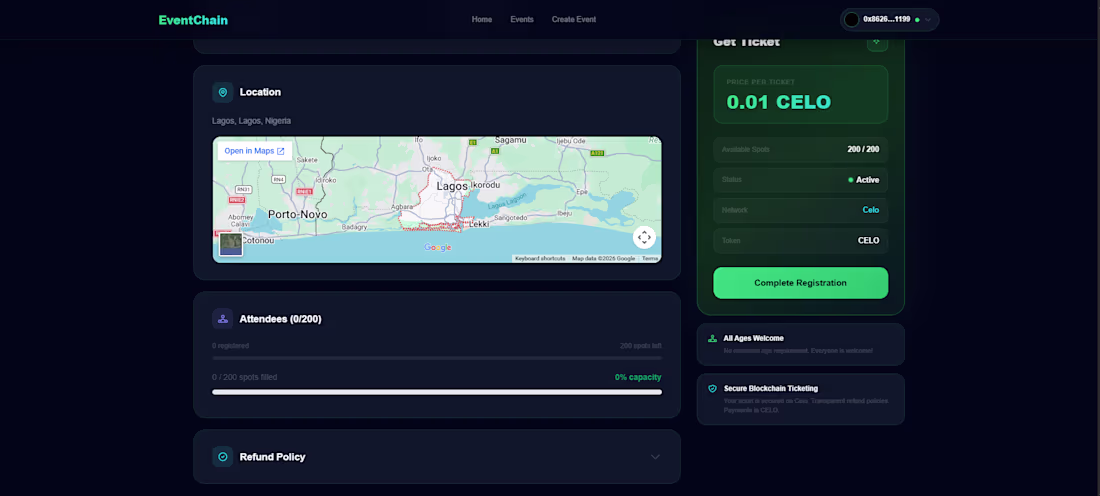Screen dimensions: 1100x496
Task: Open Keyboard shortcuts on the map
Action: click(540, 258)
